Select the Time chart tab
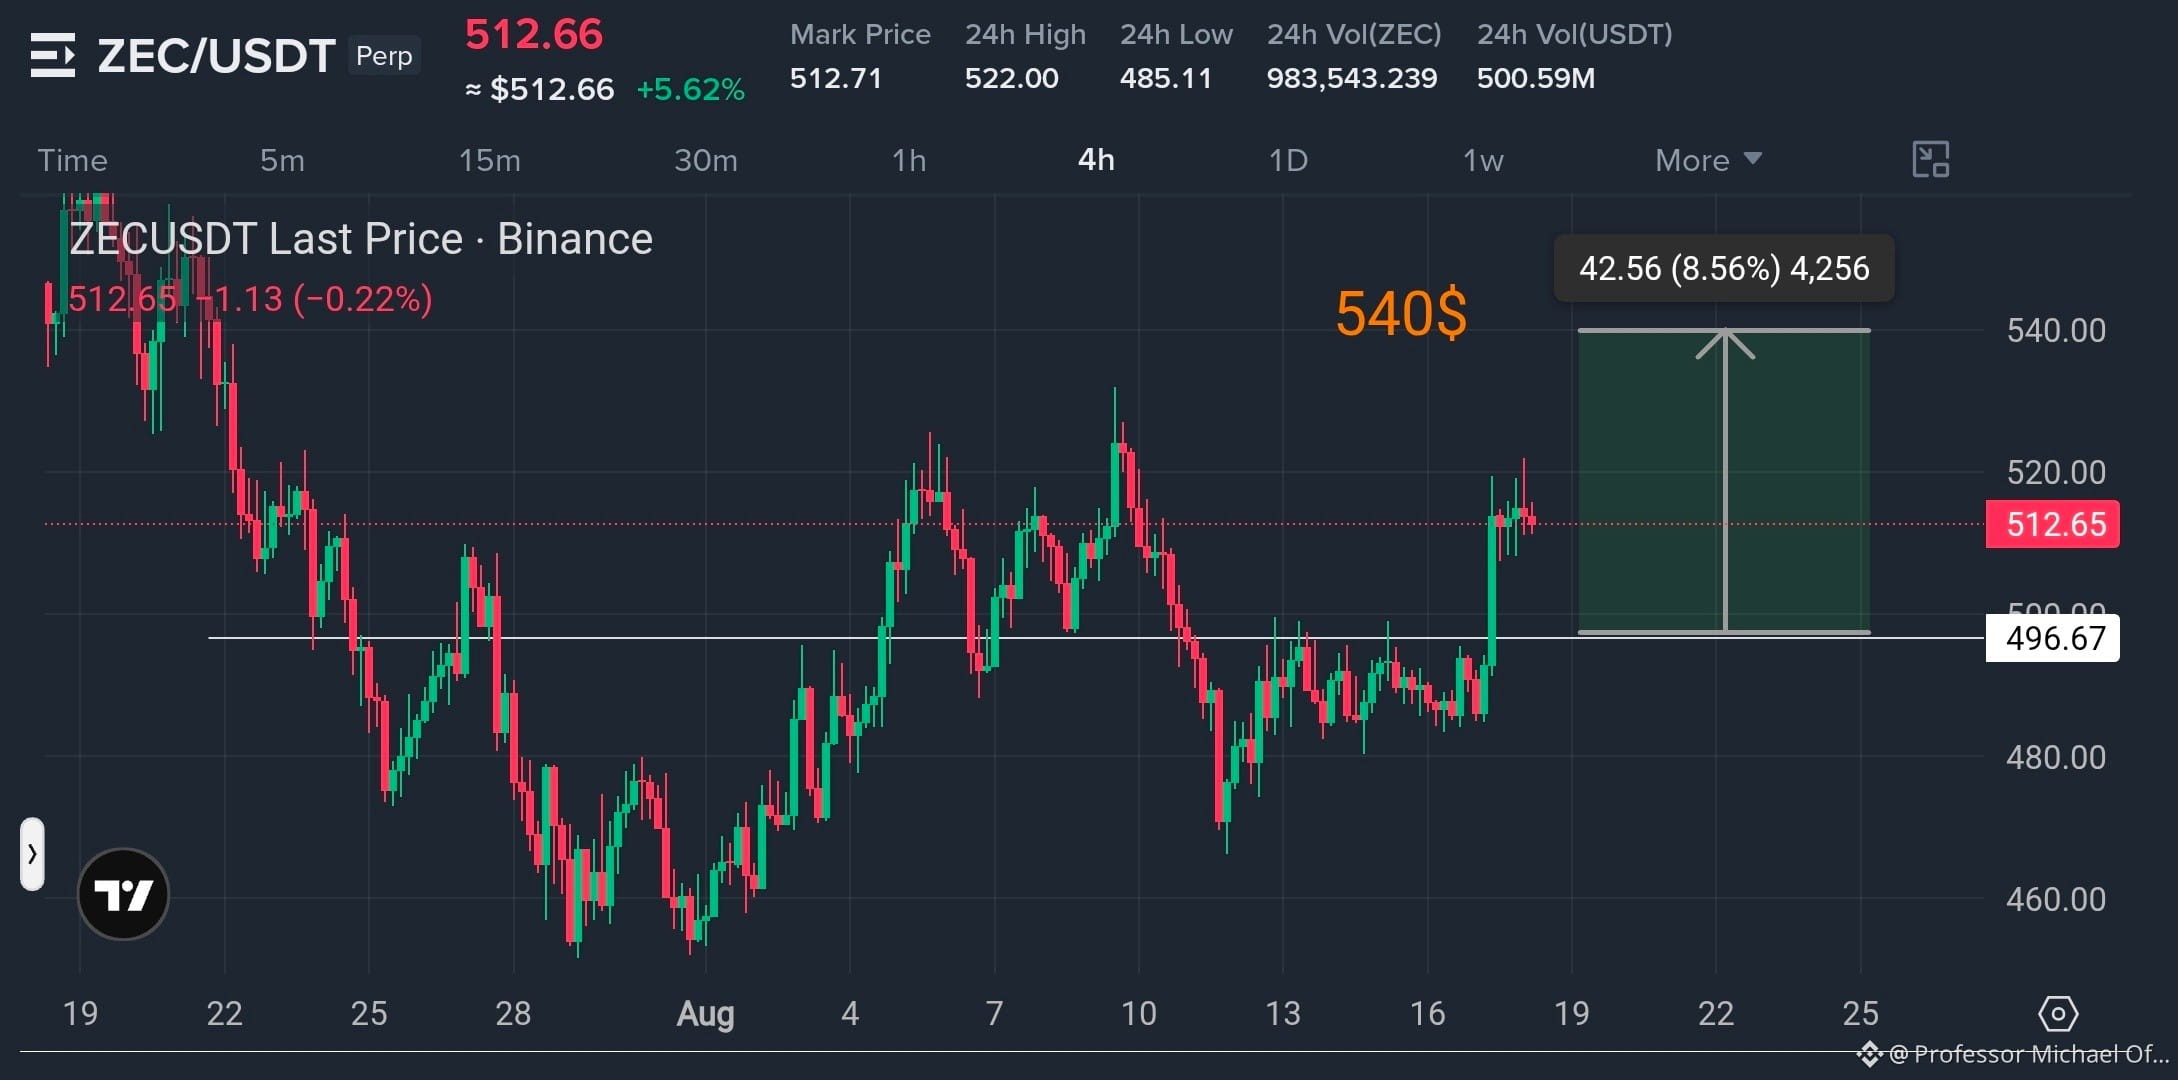The image size is (2178, 1080). click(x=72, y=160)
